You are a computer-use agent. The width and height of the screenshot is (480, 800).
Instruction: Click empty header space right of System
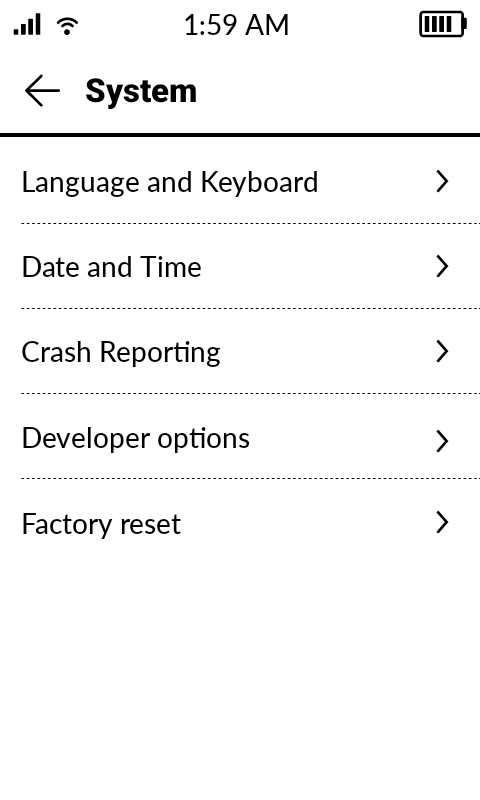pos(337,91)
